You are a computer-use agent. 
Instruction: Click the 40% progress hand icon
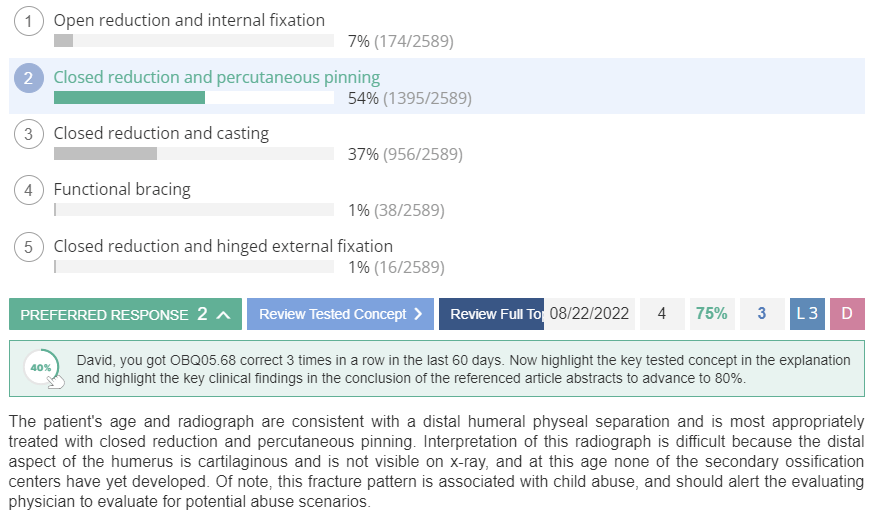tap(43, 369)
